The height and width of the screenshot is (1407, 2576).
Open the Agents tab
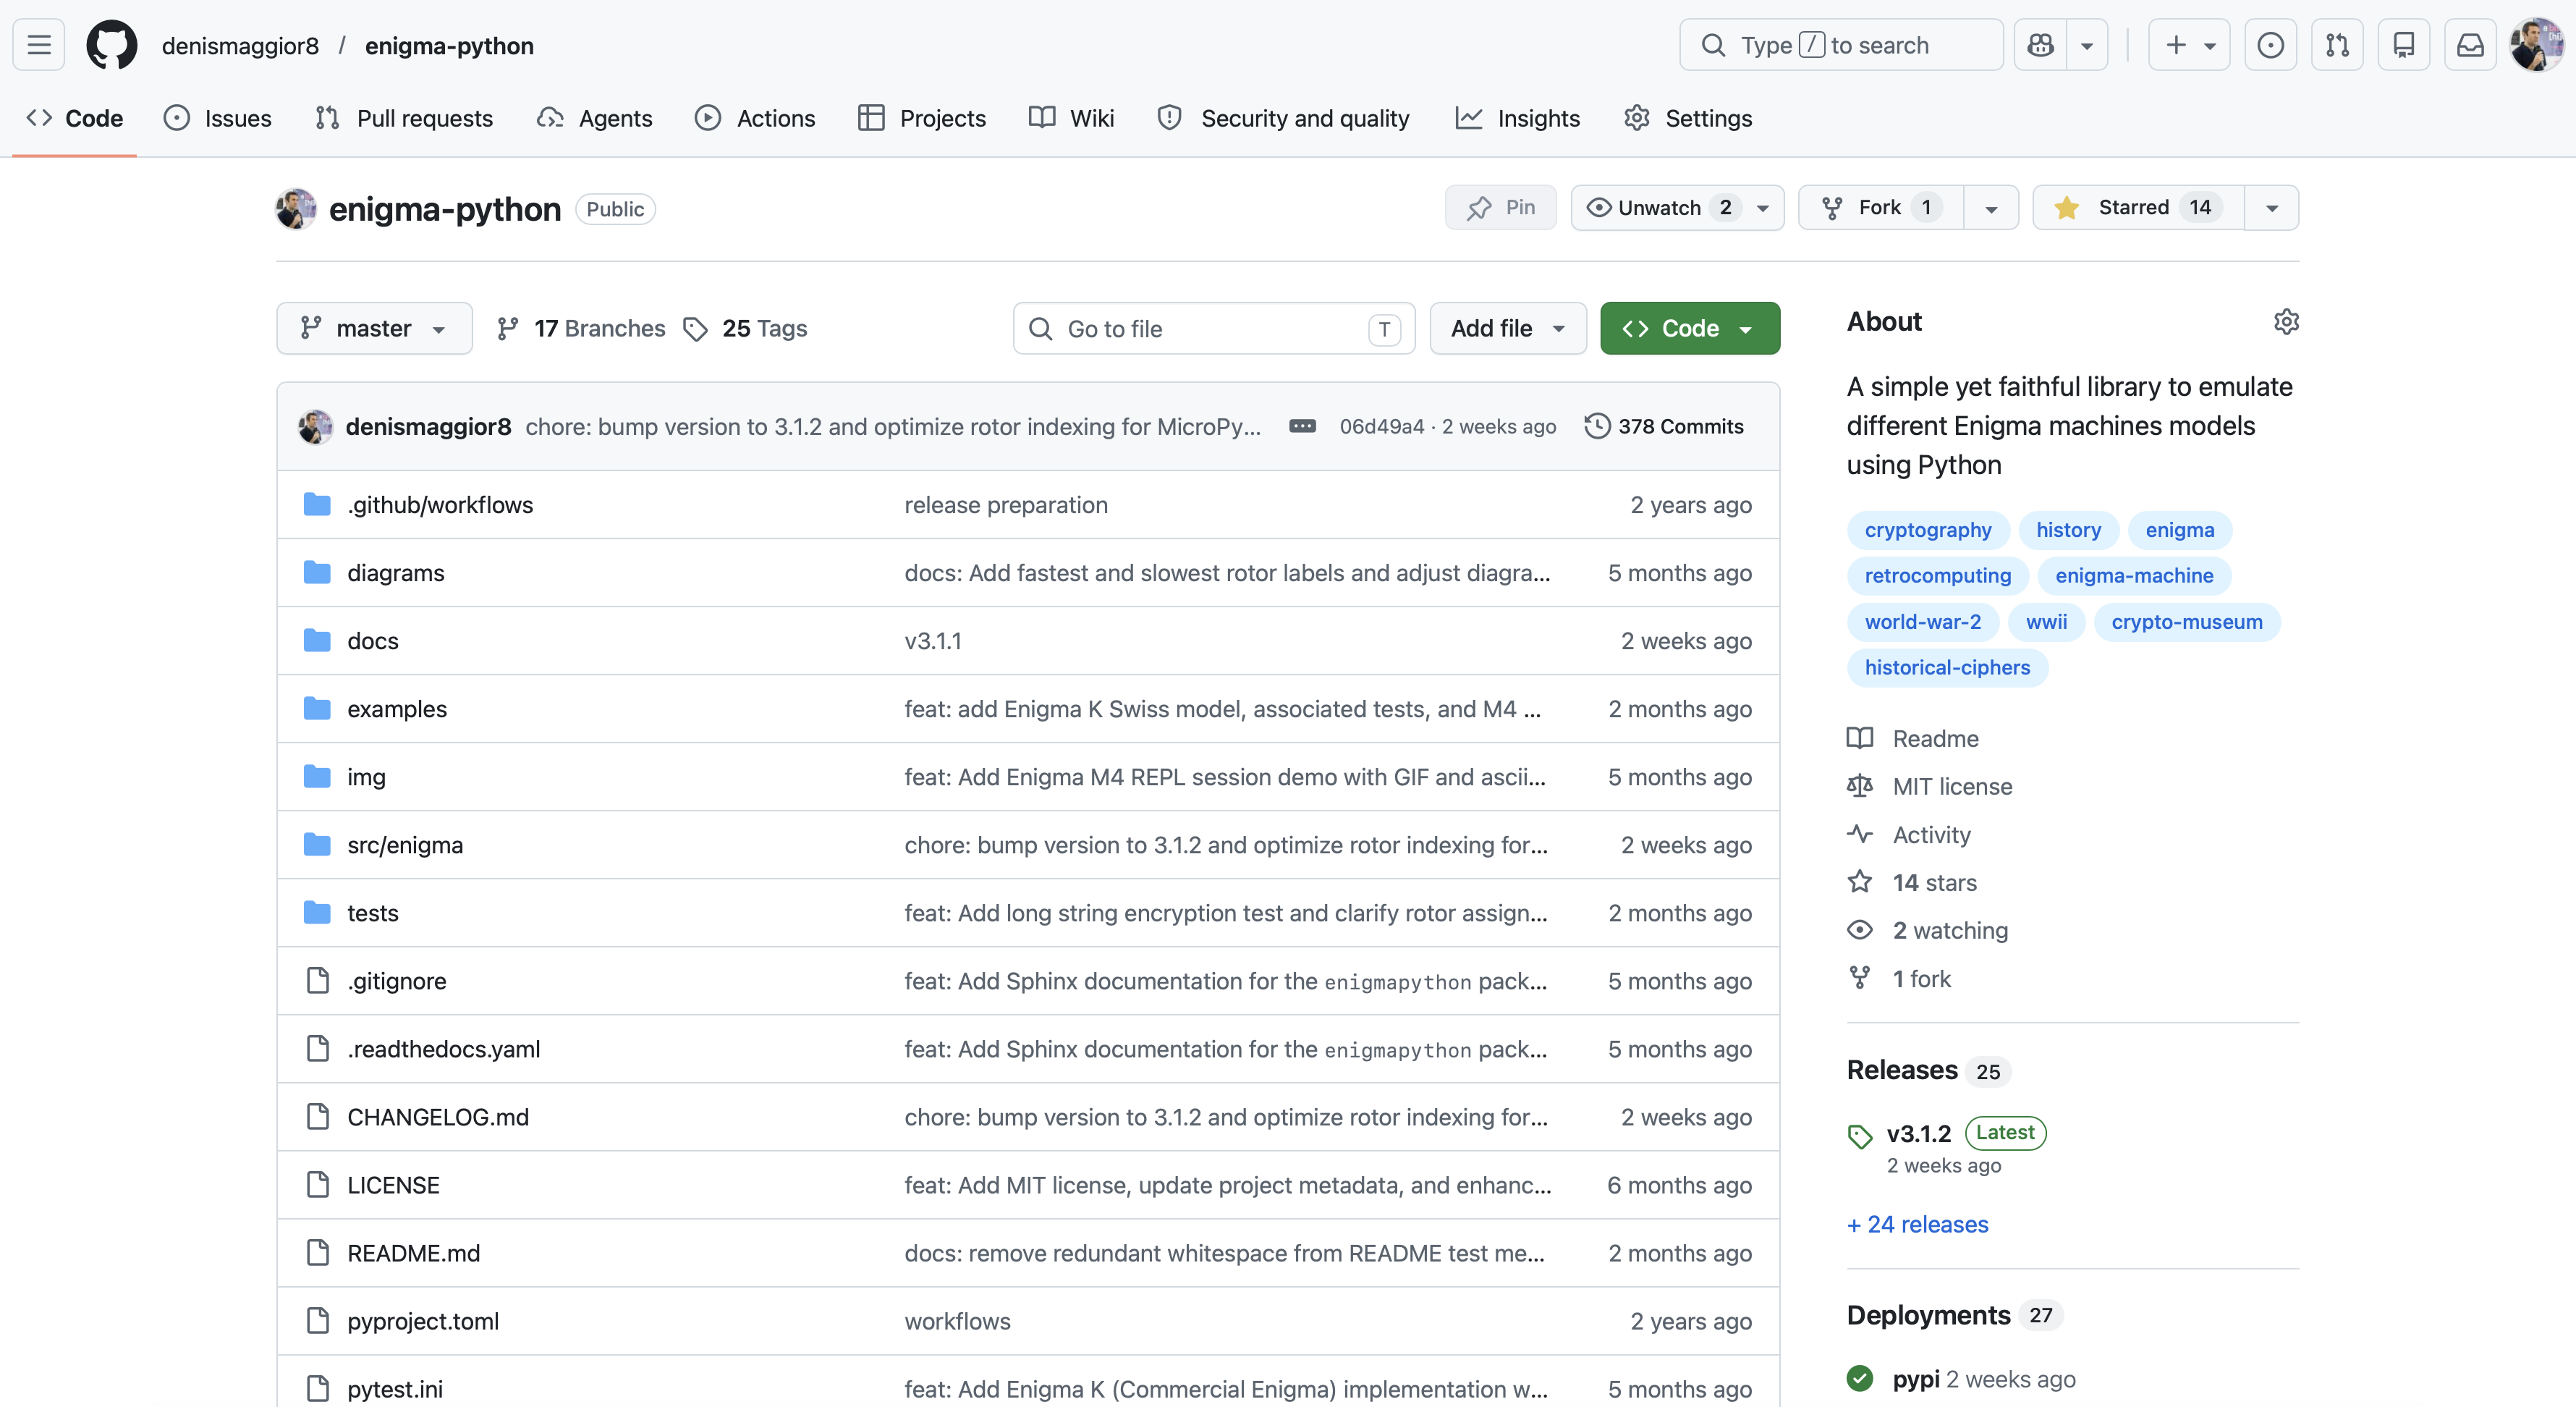(595, 118)
